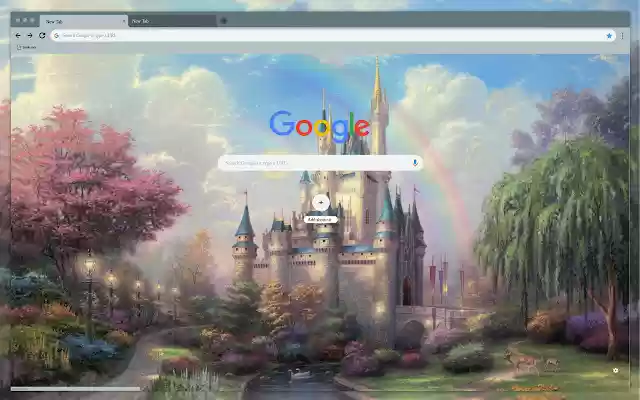Select the active first New Tab tab

84,21
